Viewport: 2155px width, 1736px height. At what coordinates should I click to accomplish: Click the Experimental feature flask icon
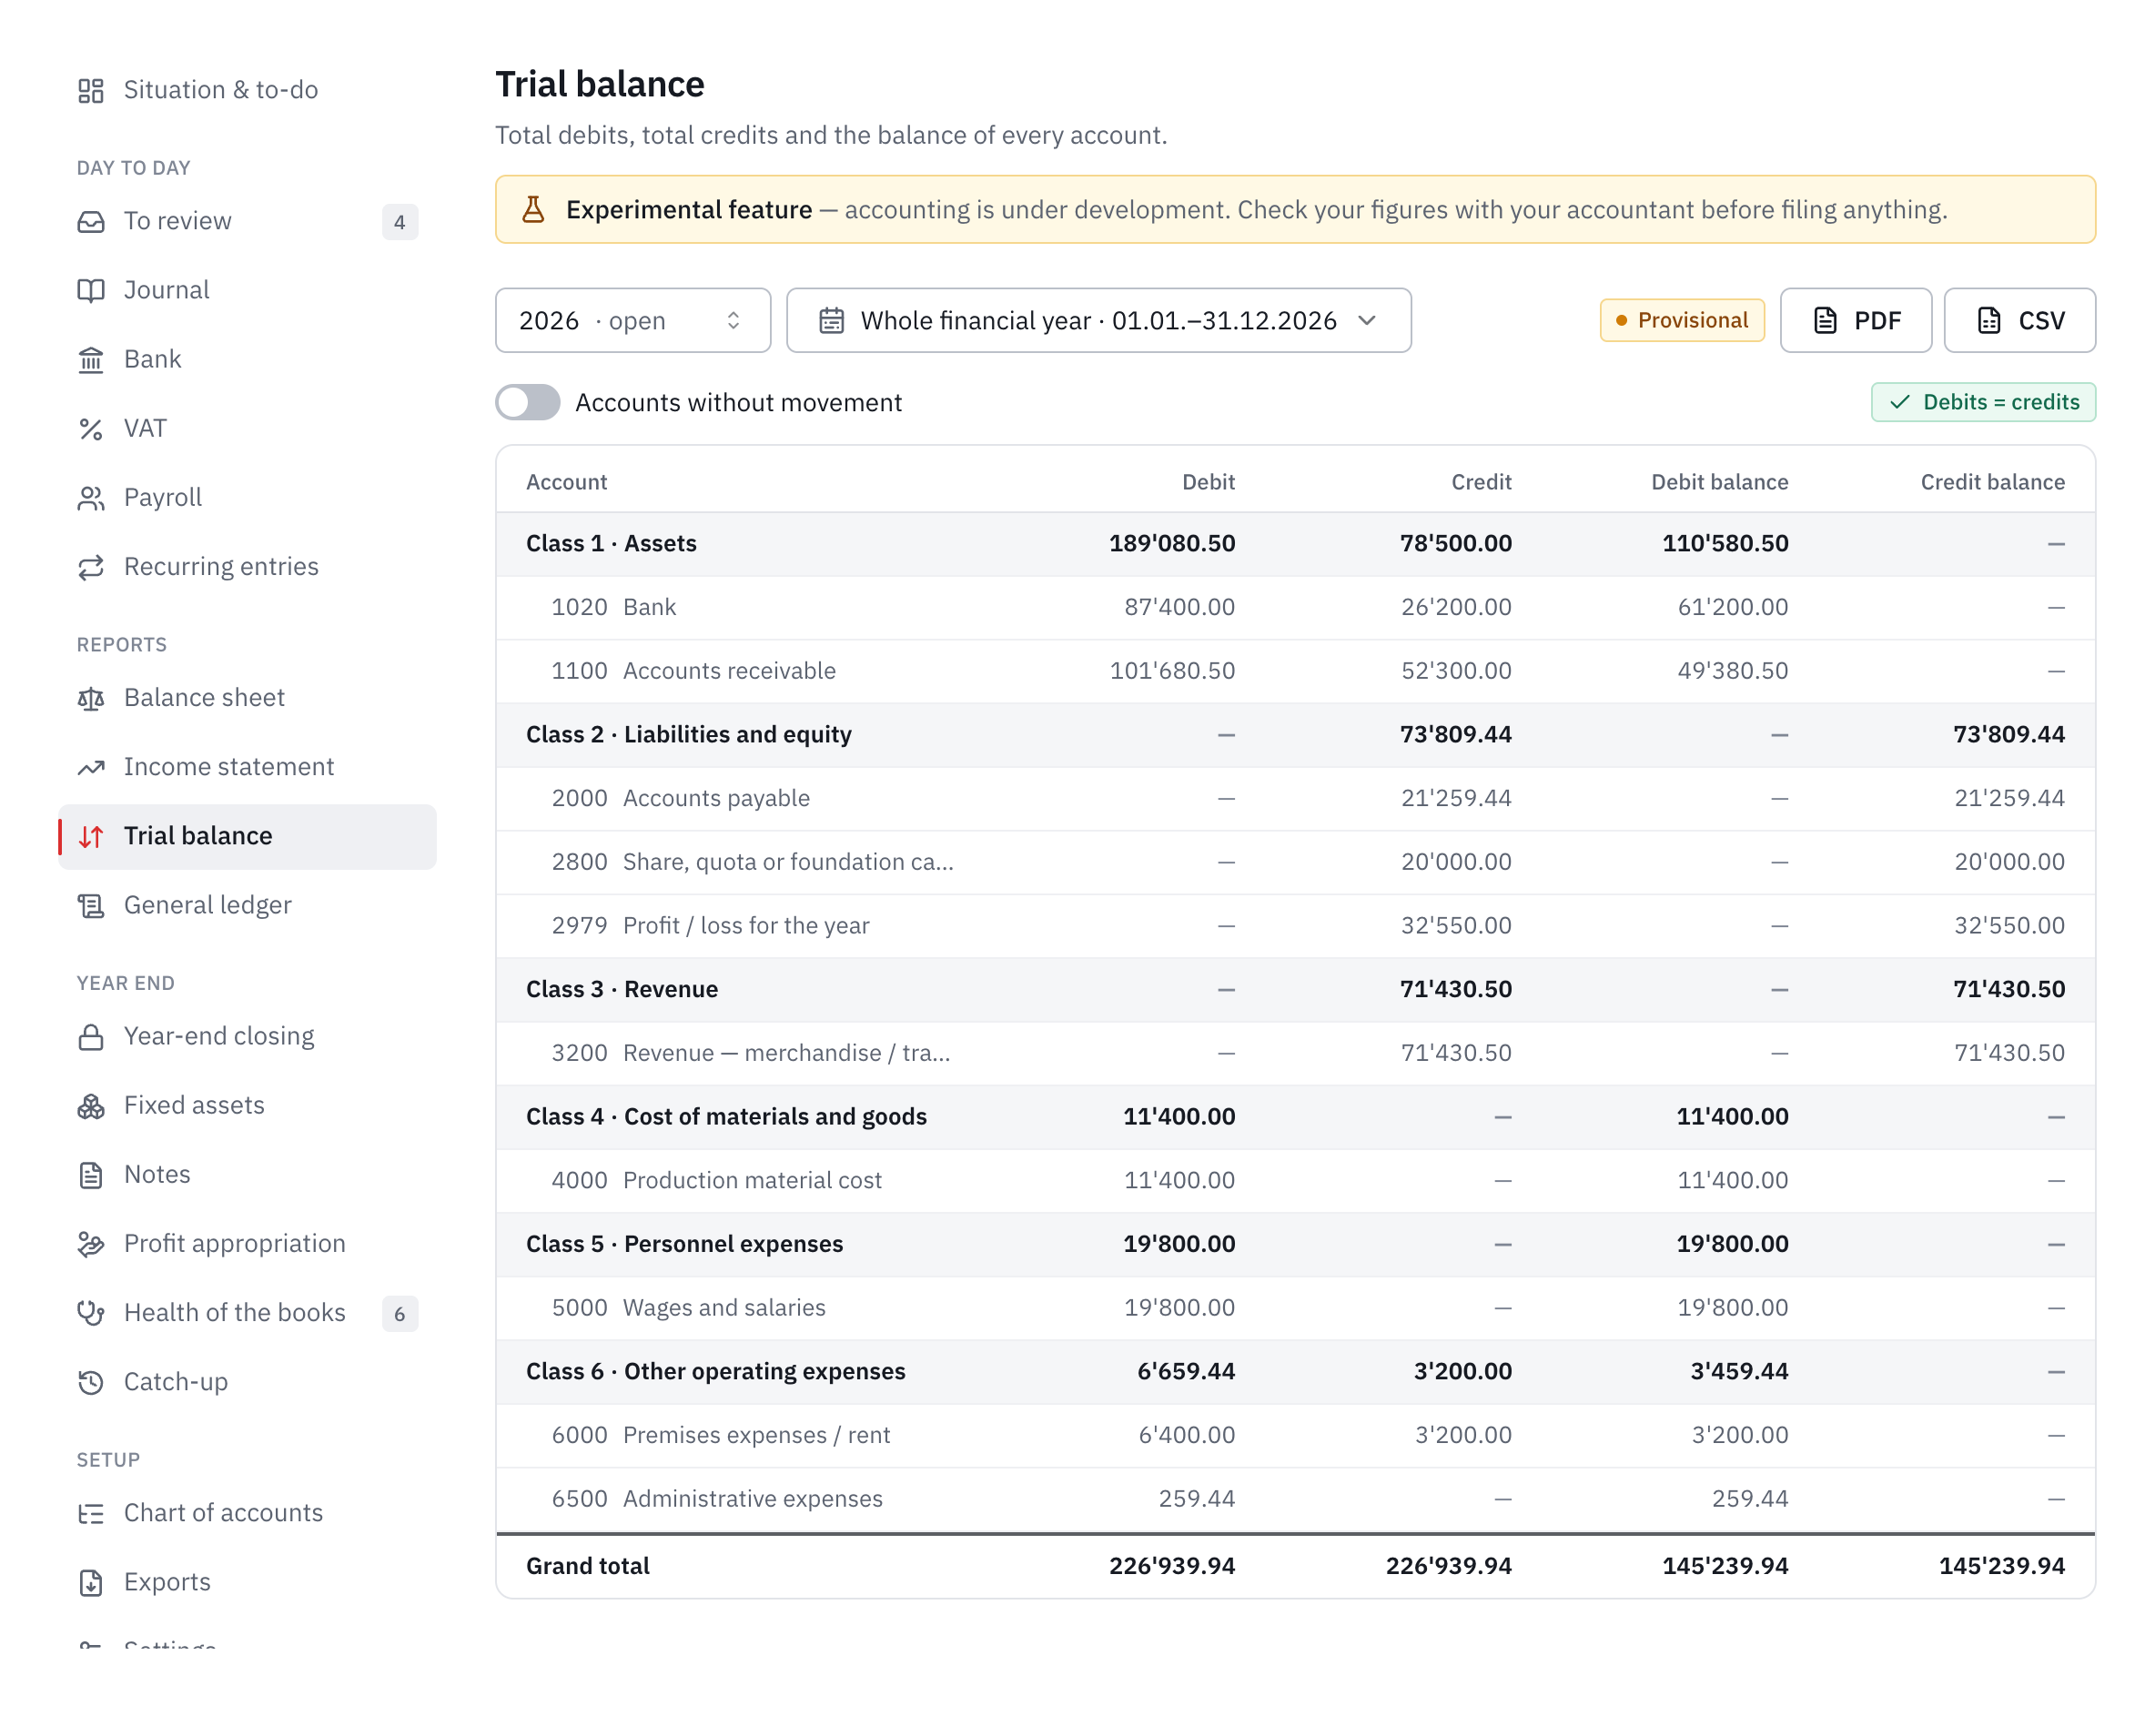(x=533, y=209)
